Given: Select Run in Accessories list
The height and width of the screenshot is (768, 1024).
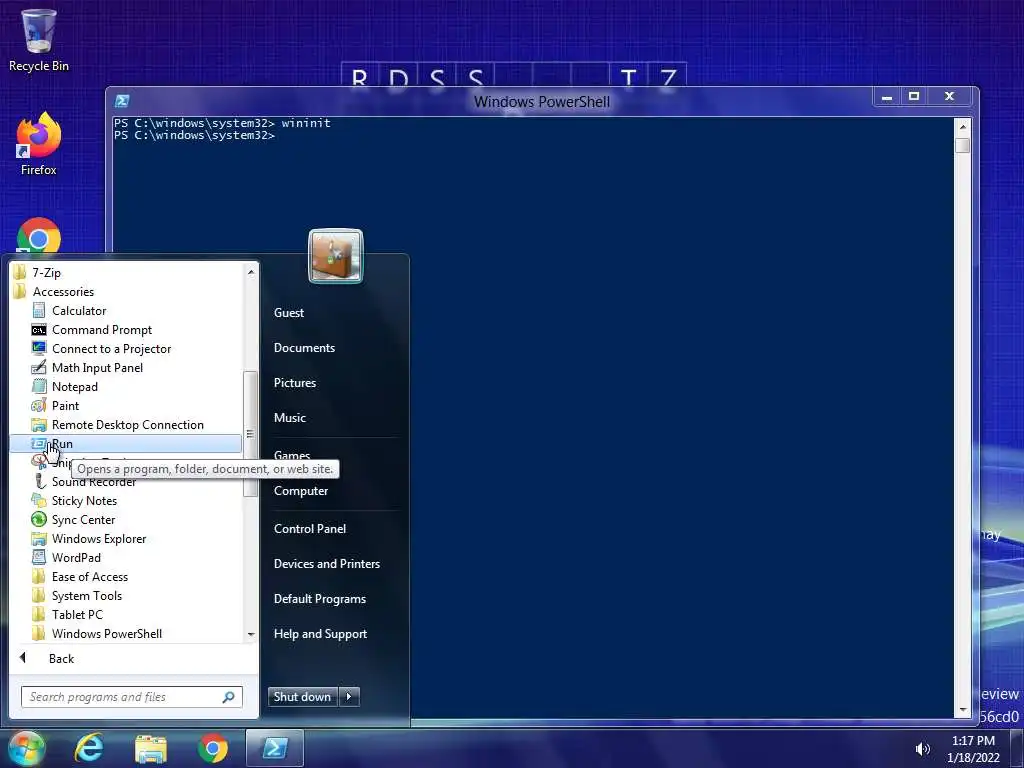Looking at the screenshot, I should pos(125,443).
